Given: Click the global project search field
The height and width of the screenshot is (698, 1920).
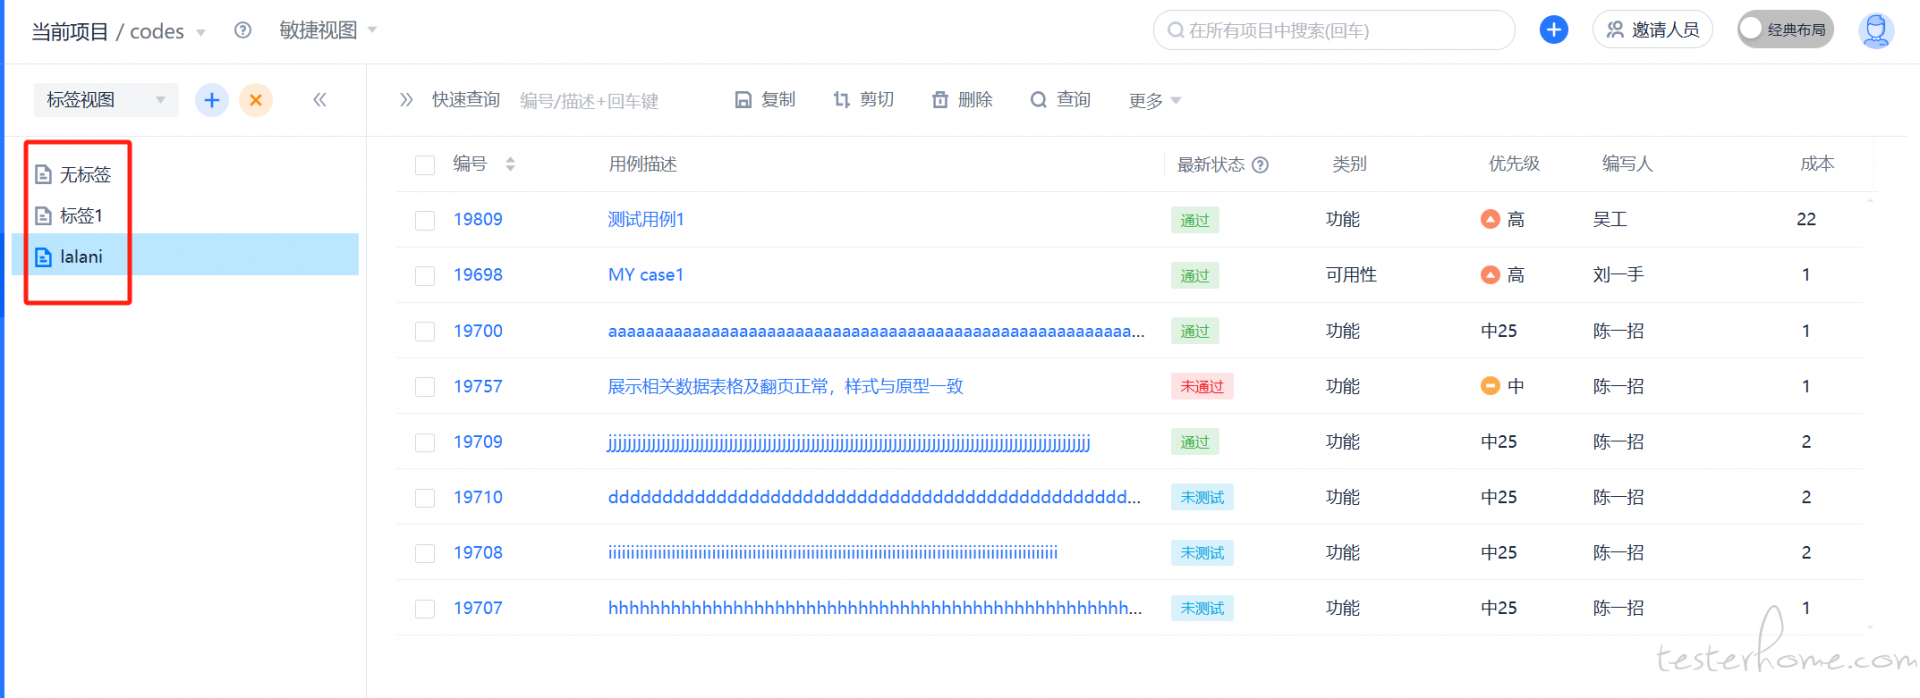Looking at the screenshot, I should [1335, 31].
